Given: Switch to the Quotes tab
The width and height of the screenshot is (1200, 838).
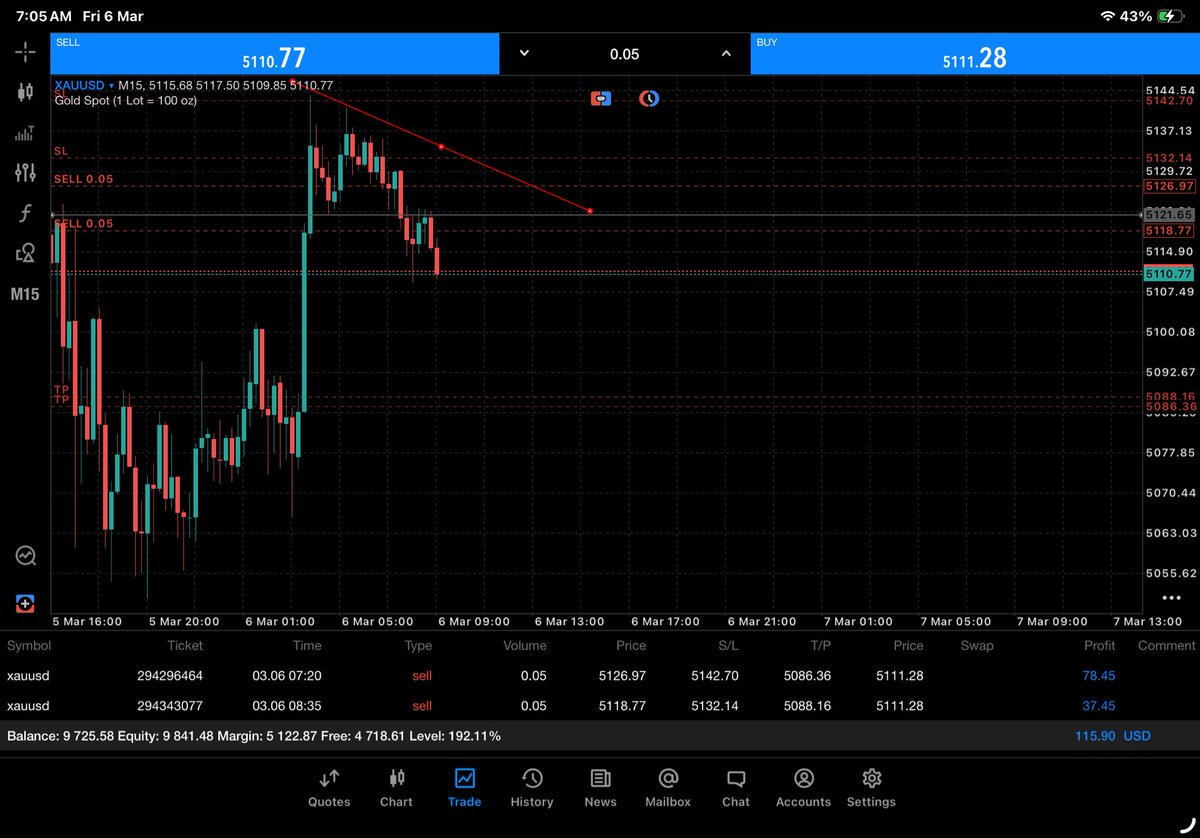Looking at the screenshot, I should (329, 788).
